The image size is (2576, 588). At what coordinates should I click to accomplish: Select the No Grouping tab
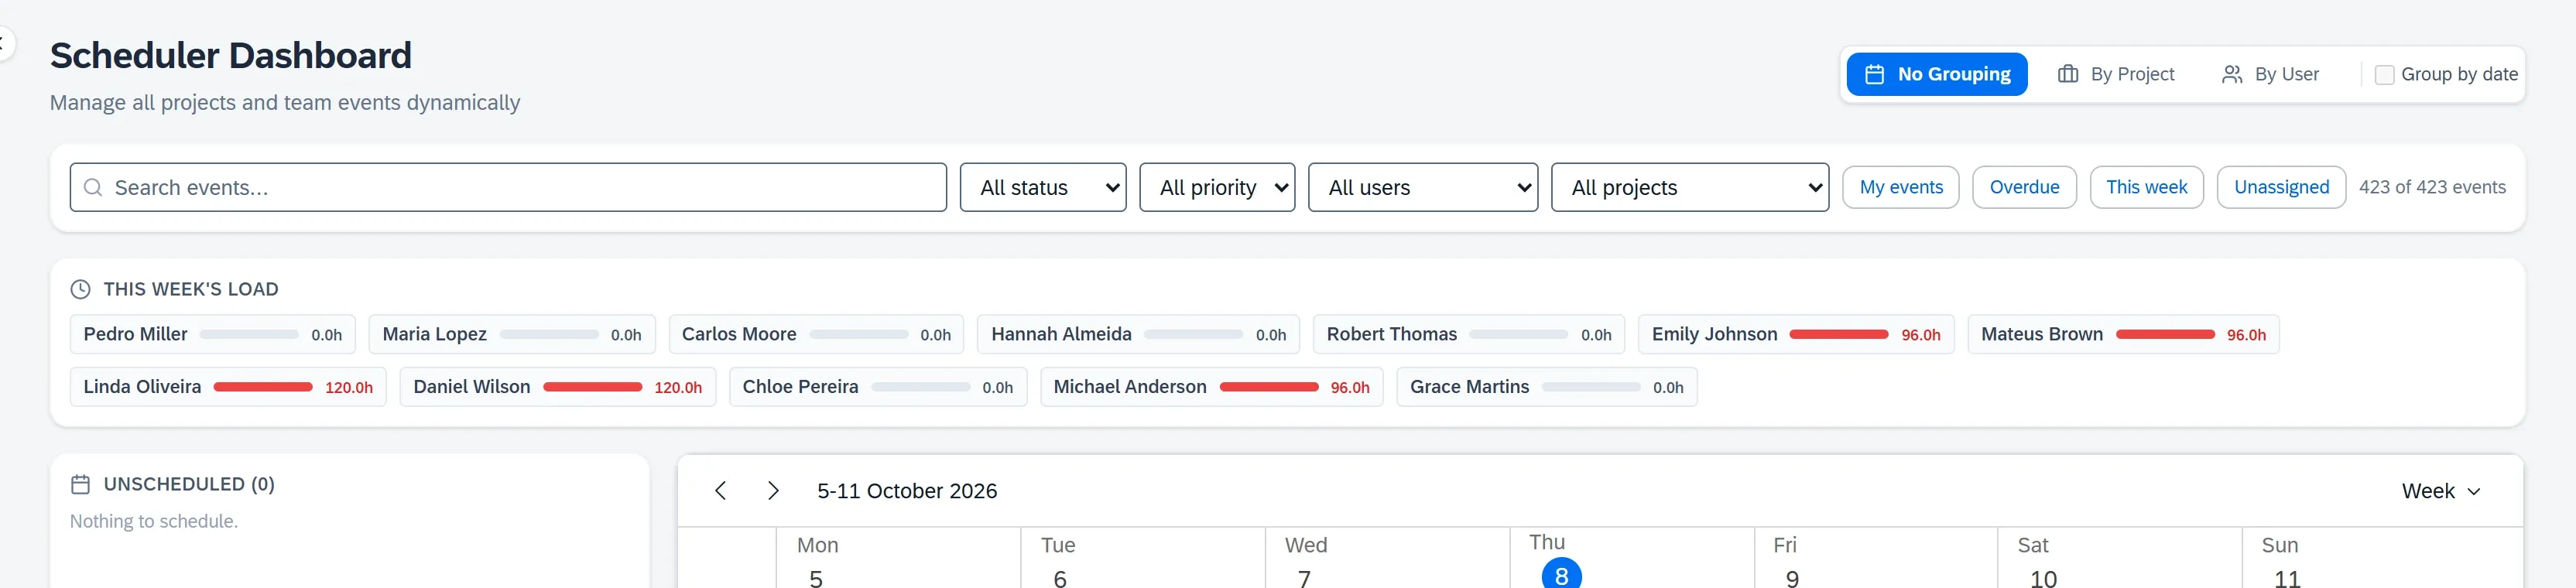1937,75
